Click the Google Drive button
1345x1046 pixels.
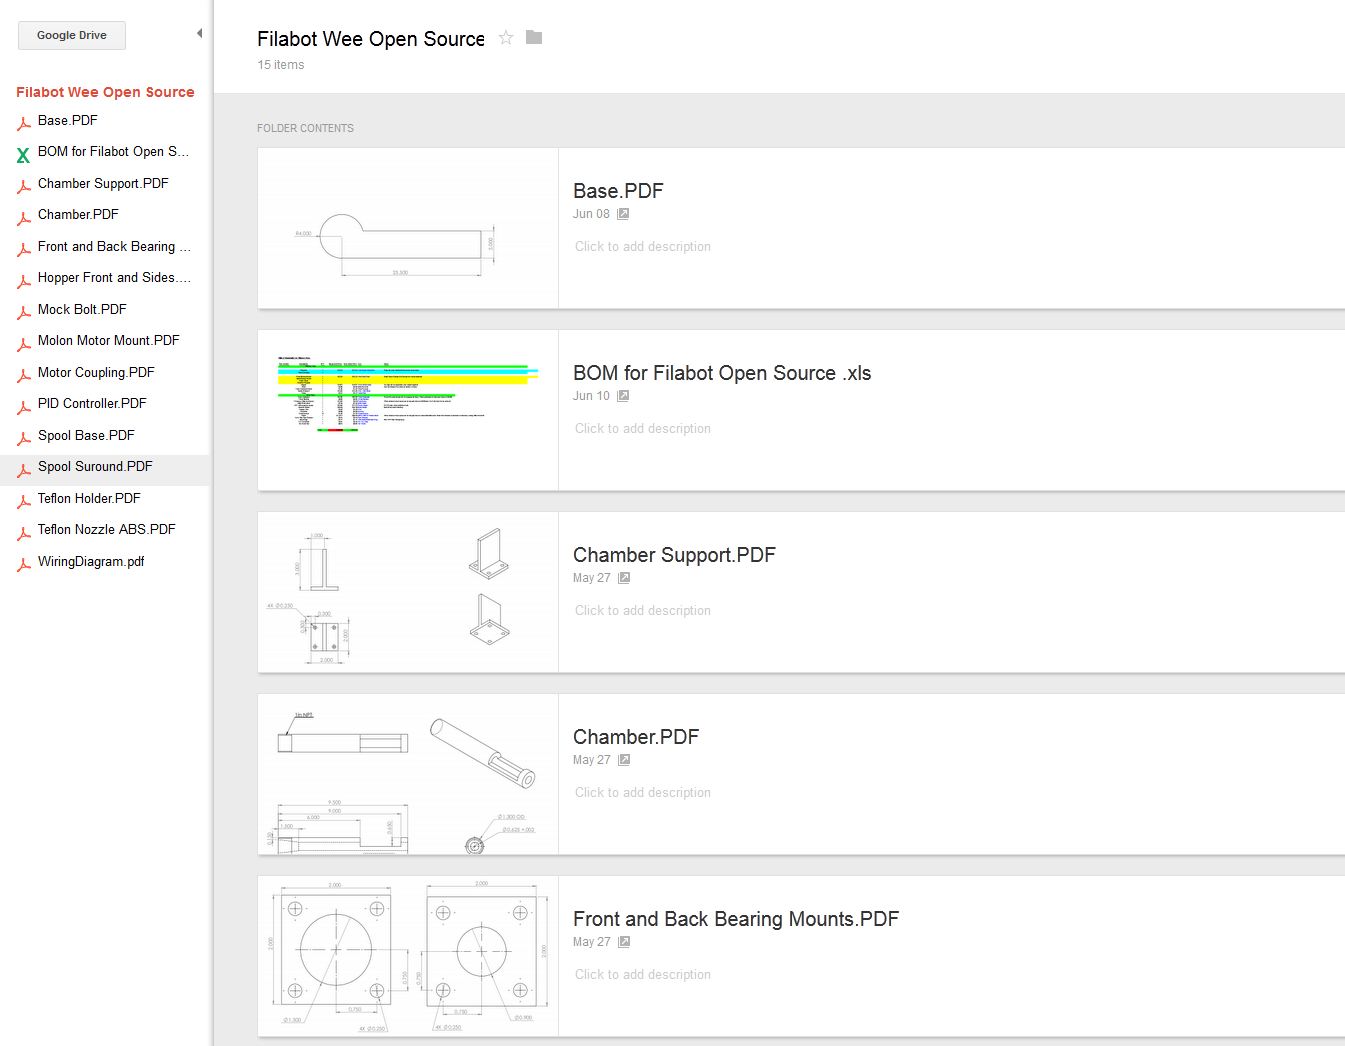point(72,35)
